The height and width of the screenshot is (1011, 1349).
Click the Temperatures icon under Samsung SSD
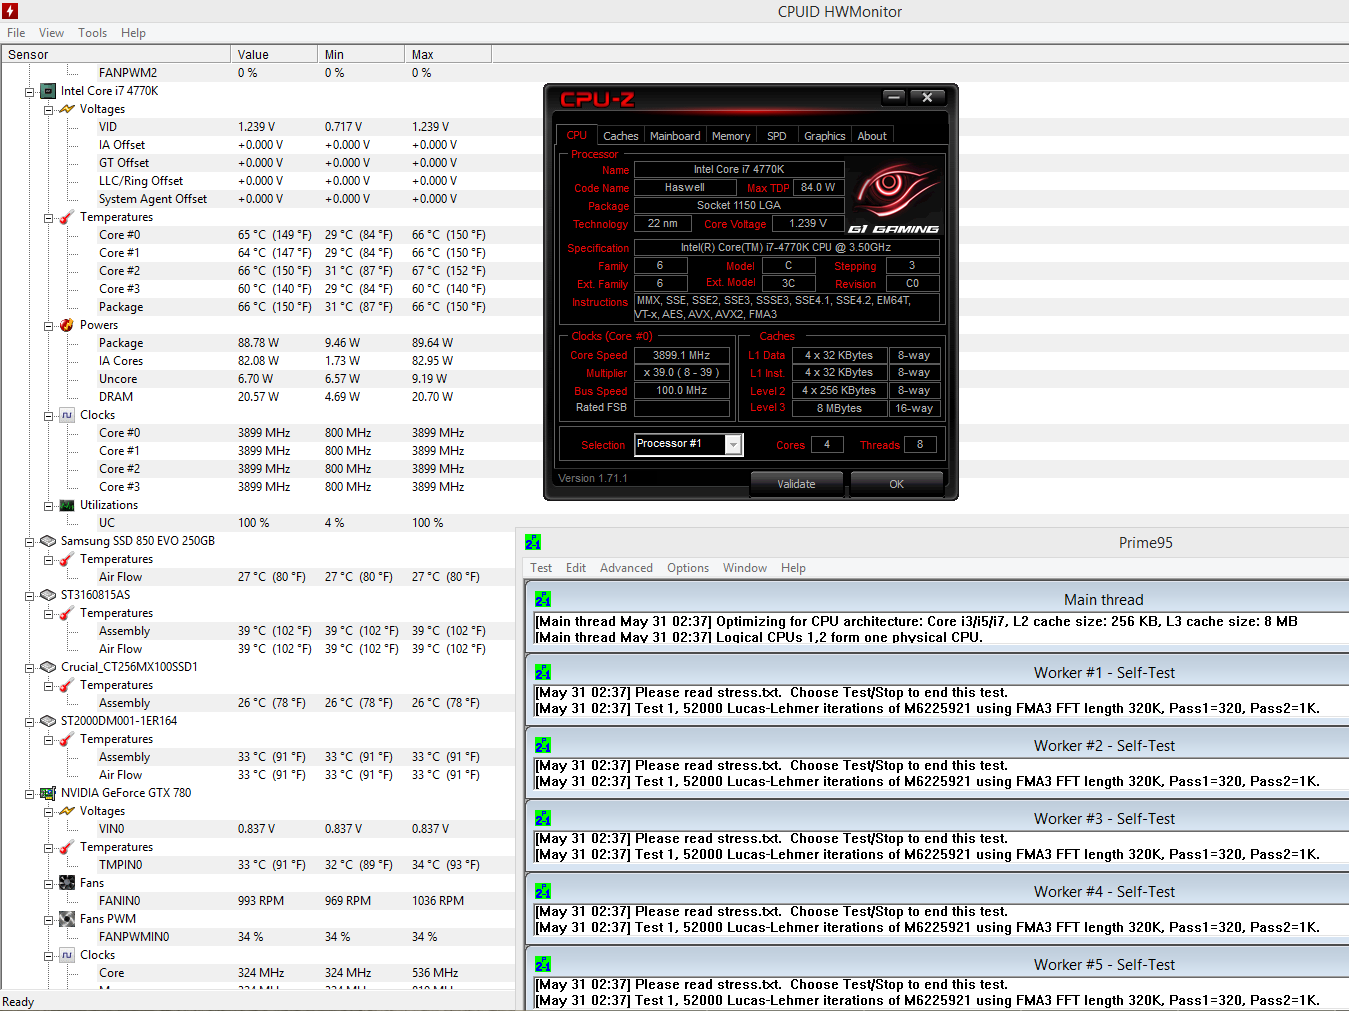pos(67,559)
